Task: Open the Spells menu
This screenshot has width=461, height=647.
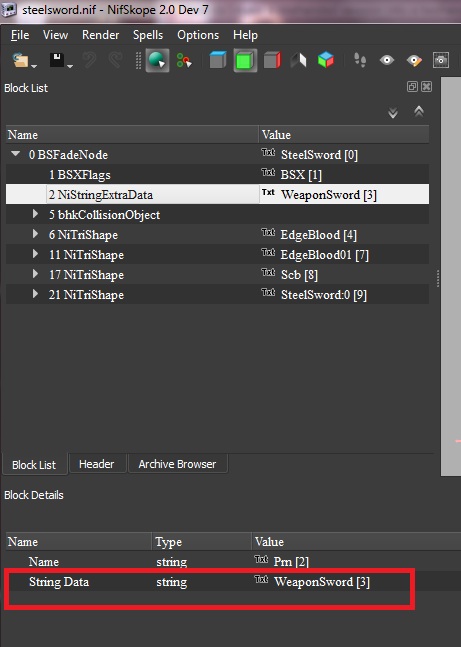Action: (148, 35)
